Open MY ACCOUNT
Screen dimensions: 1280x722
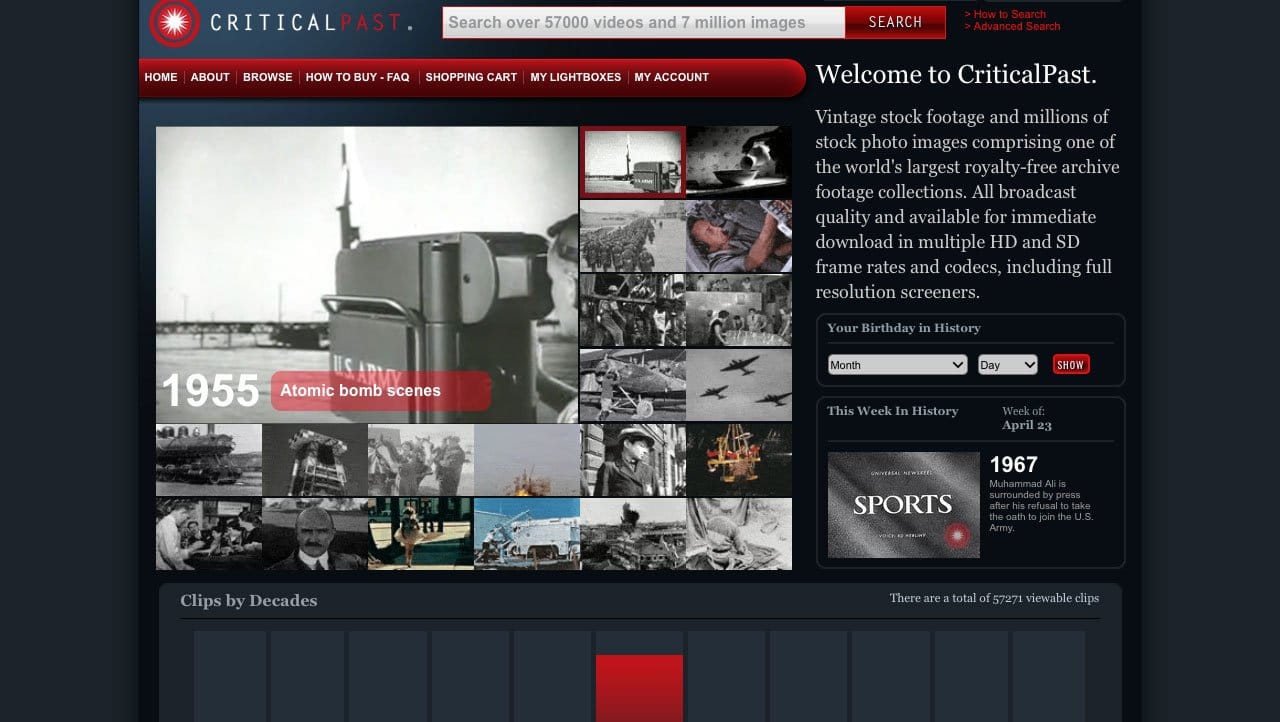671,77
